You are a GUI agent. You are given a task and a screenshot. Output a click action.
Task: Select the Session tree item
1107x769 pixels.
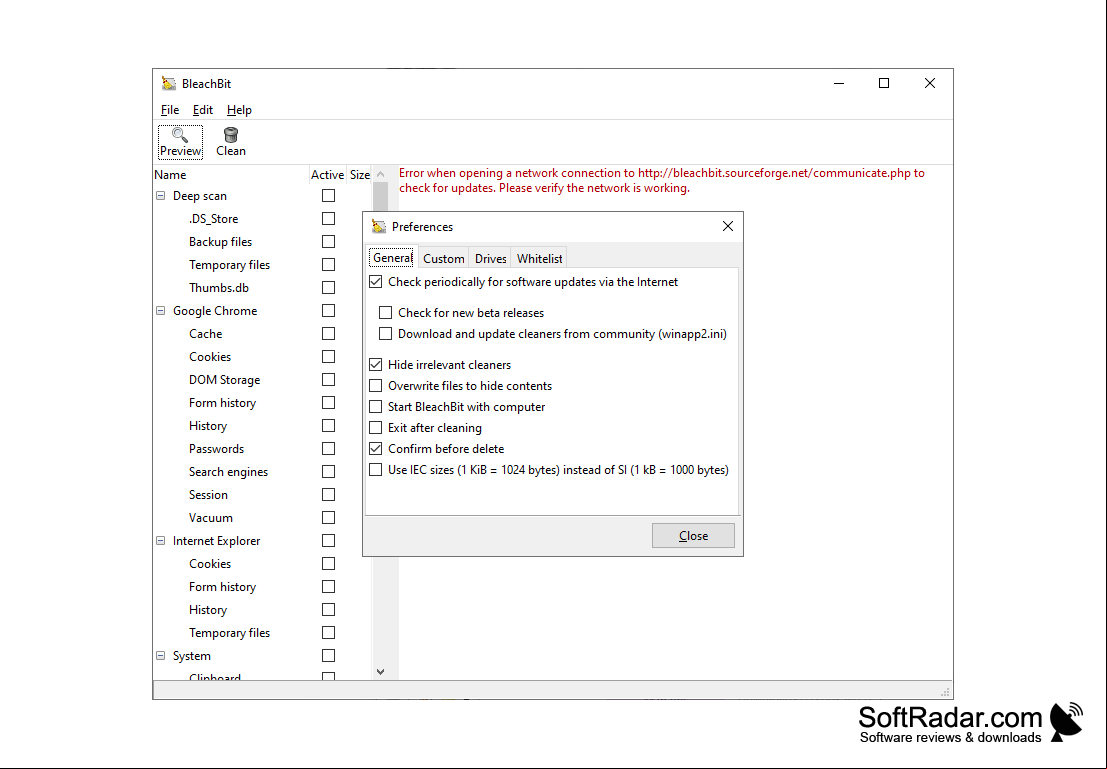(208, 495)
